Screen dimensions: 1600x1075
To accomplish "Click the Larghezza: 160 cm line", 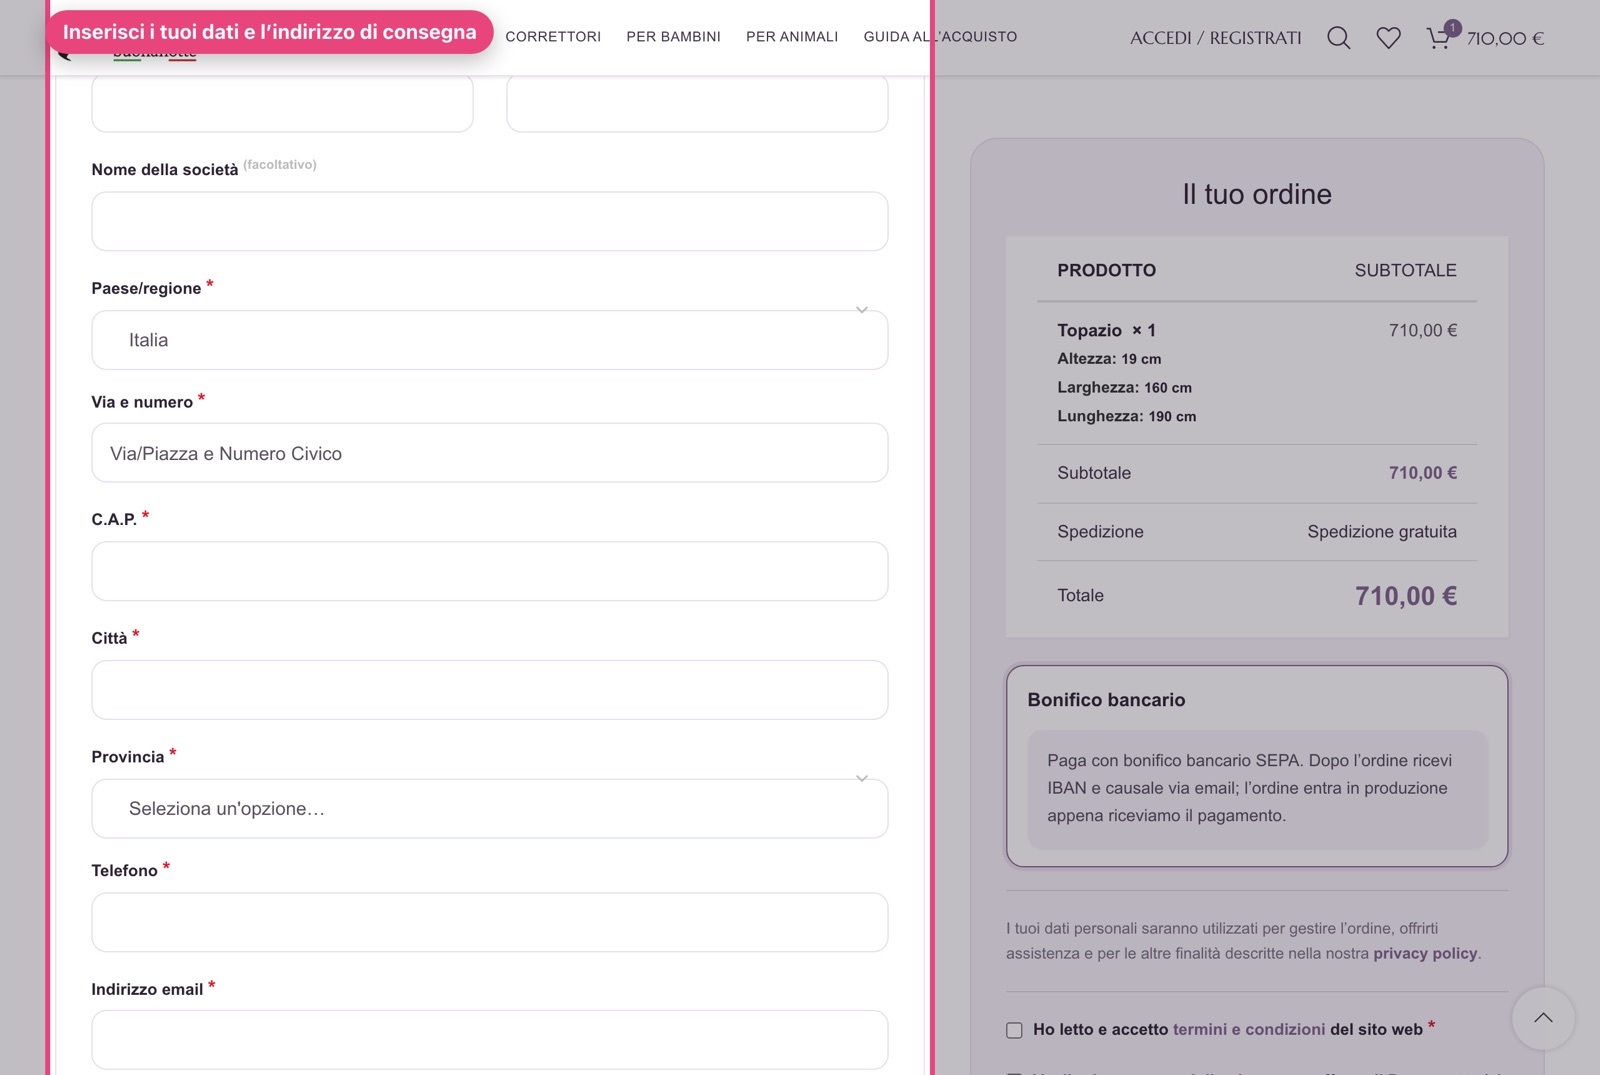I will coord(1124,387).
